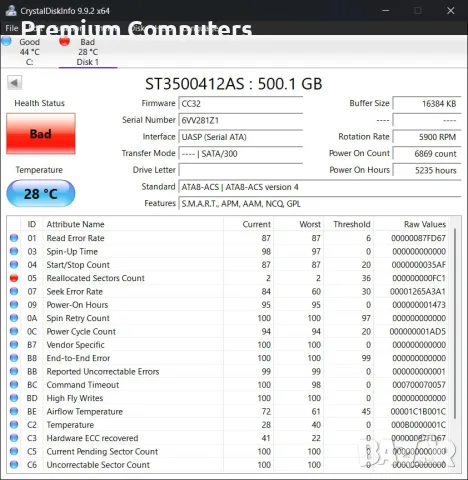
Task: Click the blue status dot for Airflow Temperature
Action: tap(14, 411)
